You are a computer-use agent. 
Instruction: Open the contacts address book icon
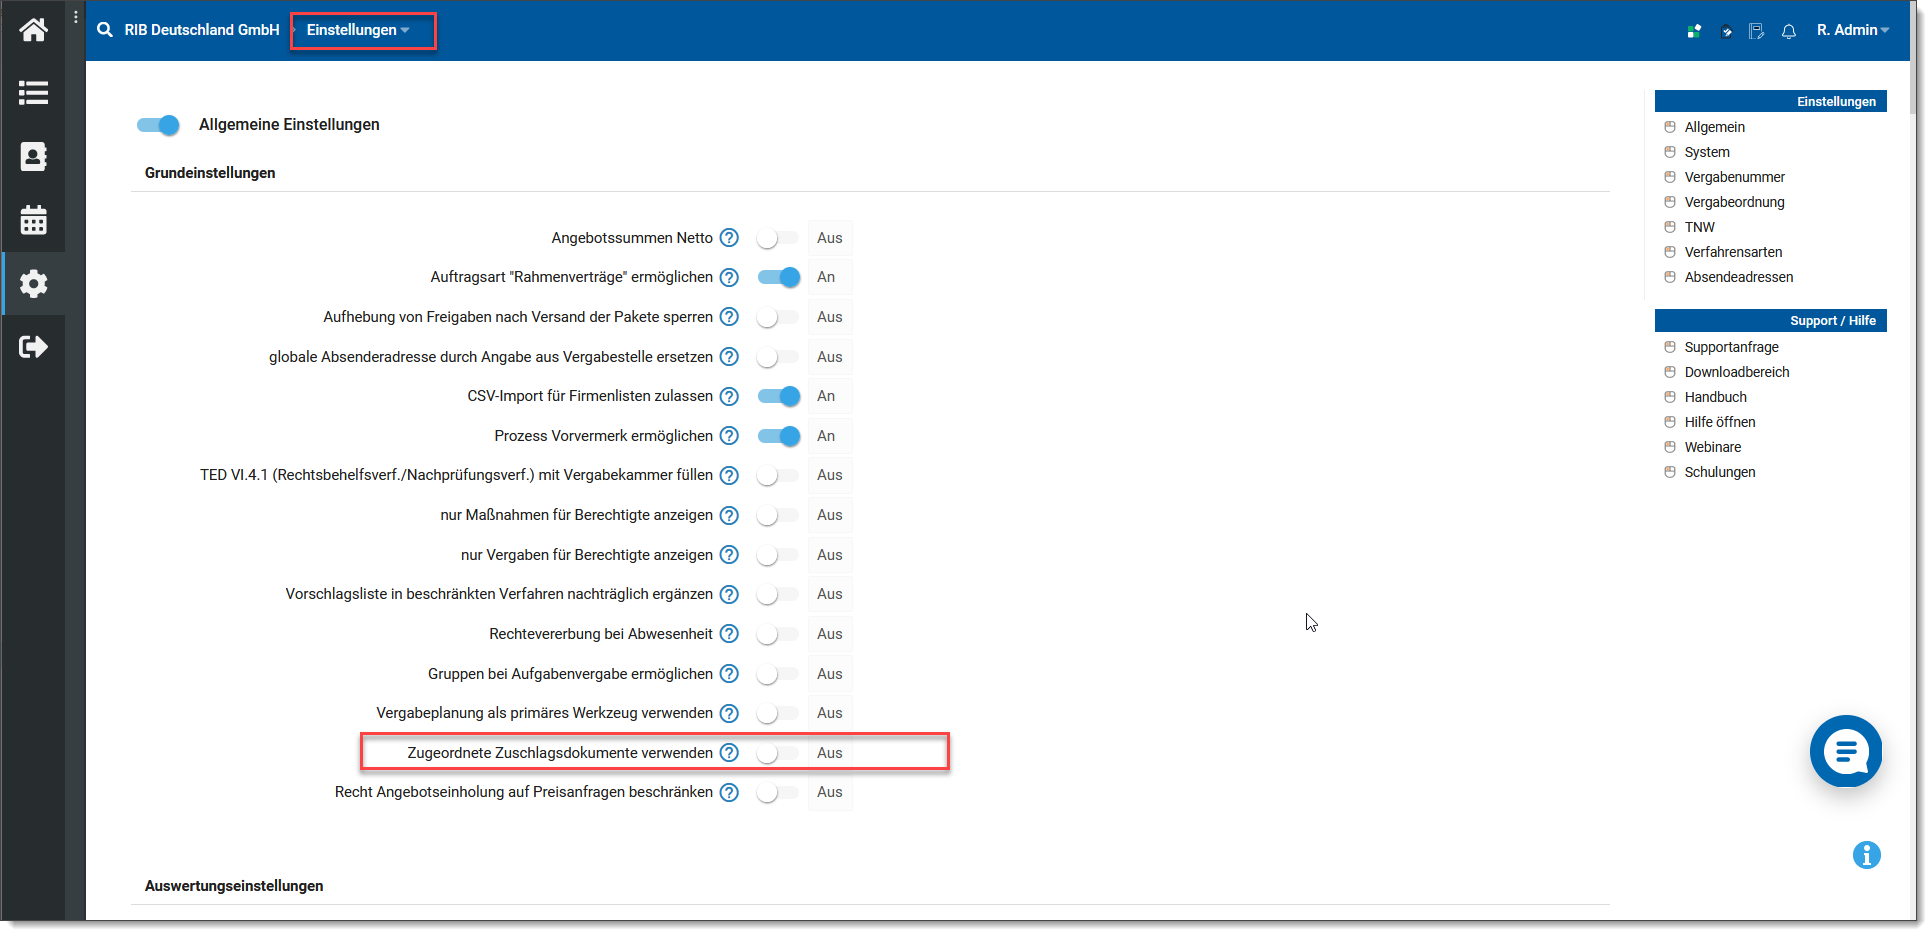[33, 157]
